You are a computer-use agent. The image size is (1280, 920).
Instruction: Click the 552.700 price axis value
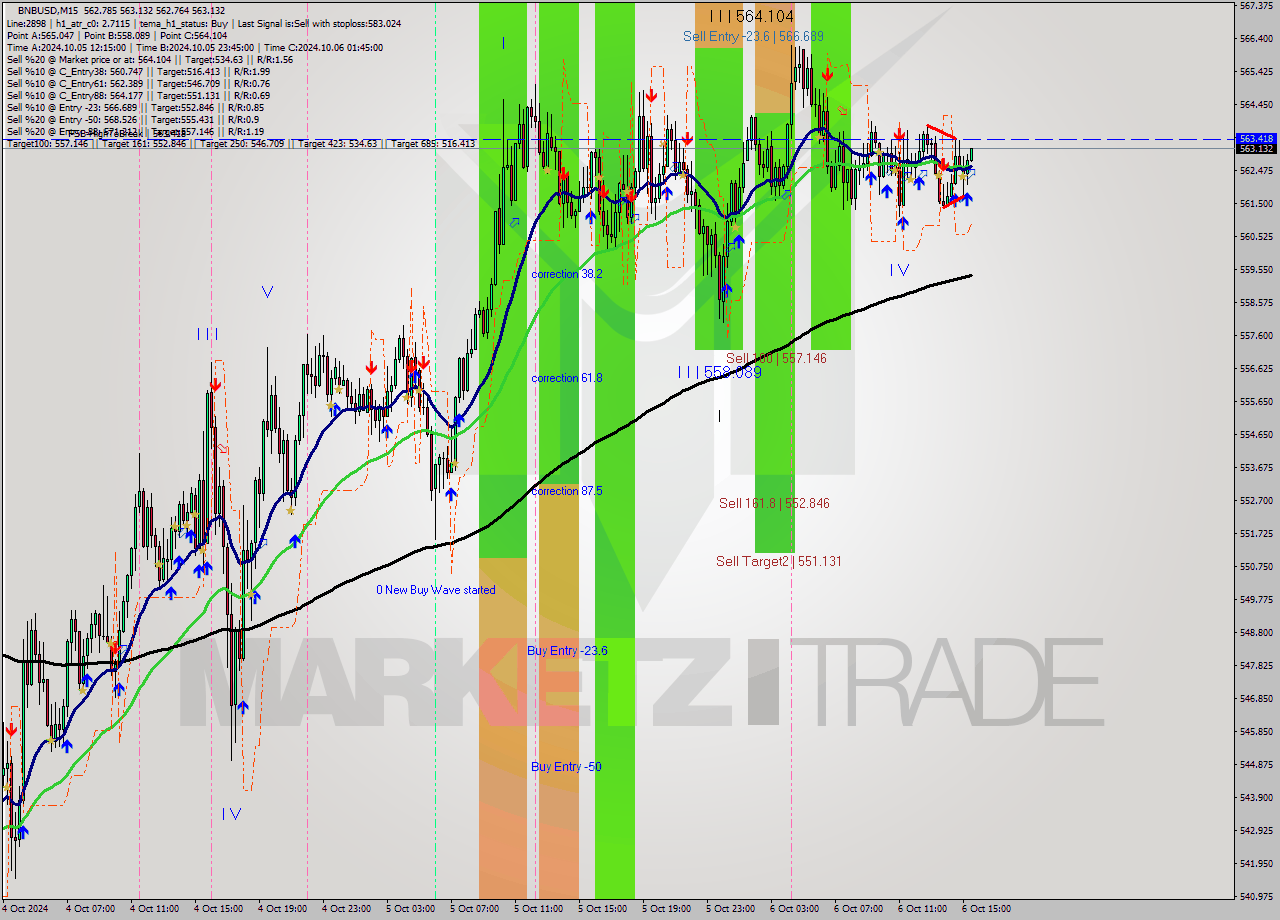pyautogui.click(x=1256, y=500)
